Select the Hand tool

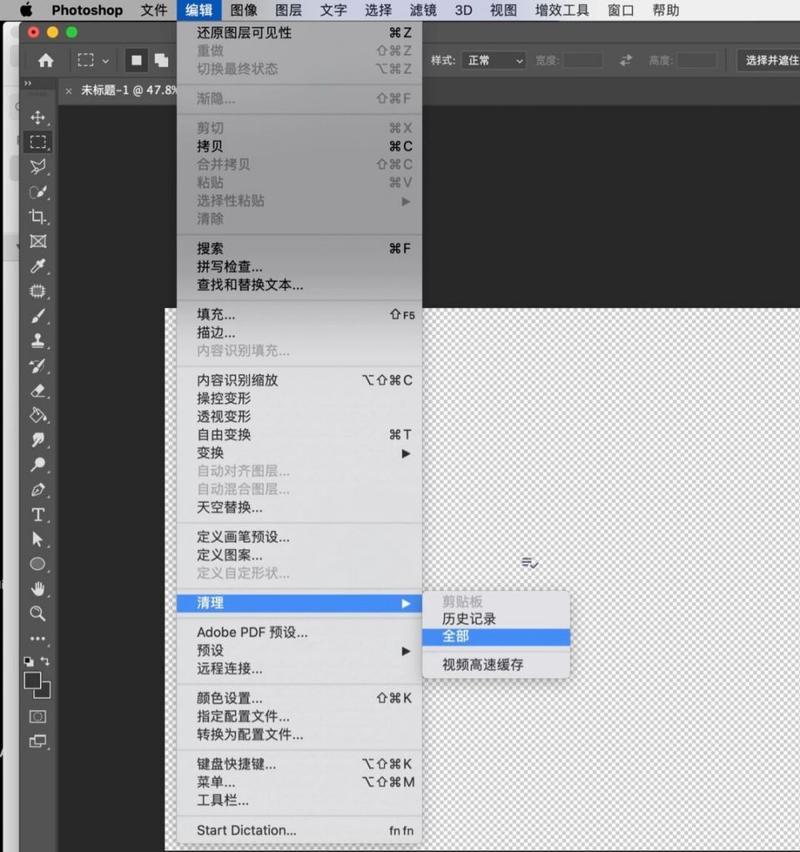[38, 588]
